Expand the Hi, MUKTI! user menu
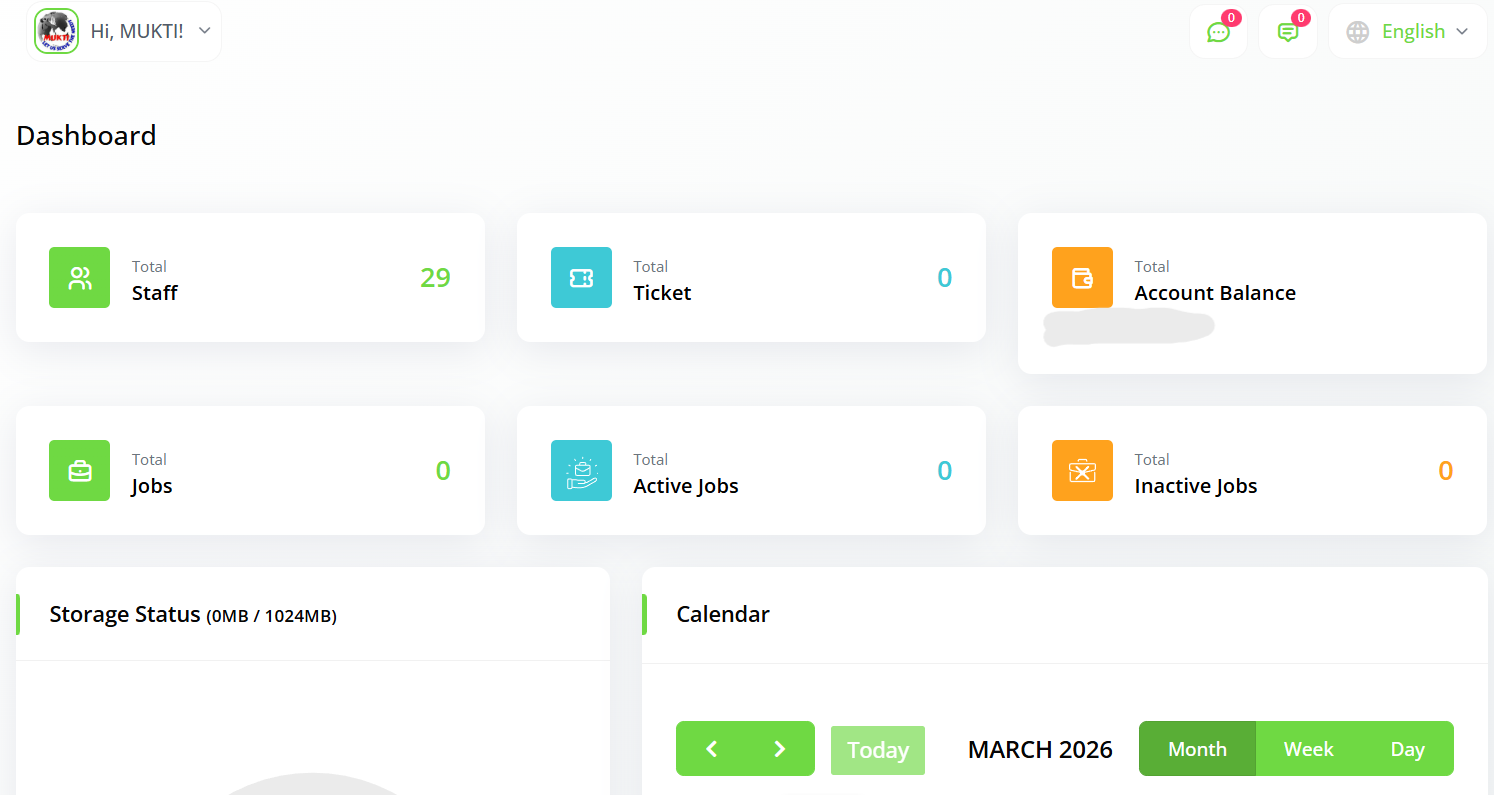The height and width of the screenshot is (795, 1494). [204, 31]
